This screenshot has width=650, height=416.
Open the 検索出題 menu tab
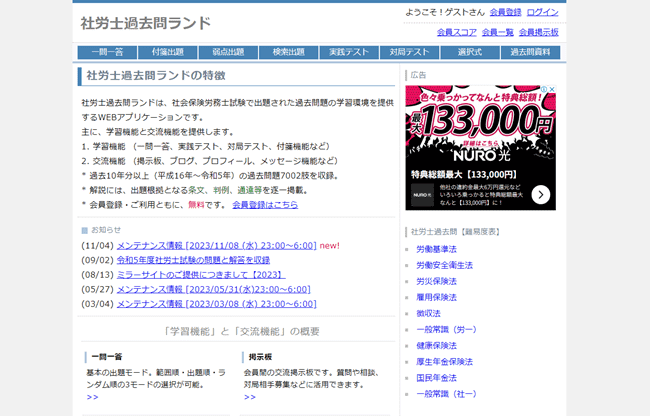click(x=289, y=52)
